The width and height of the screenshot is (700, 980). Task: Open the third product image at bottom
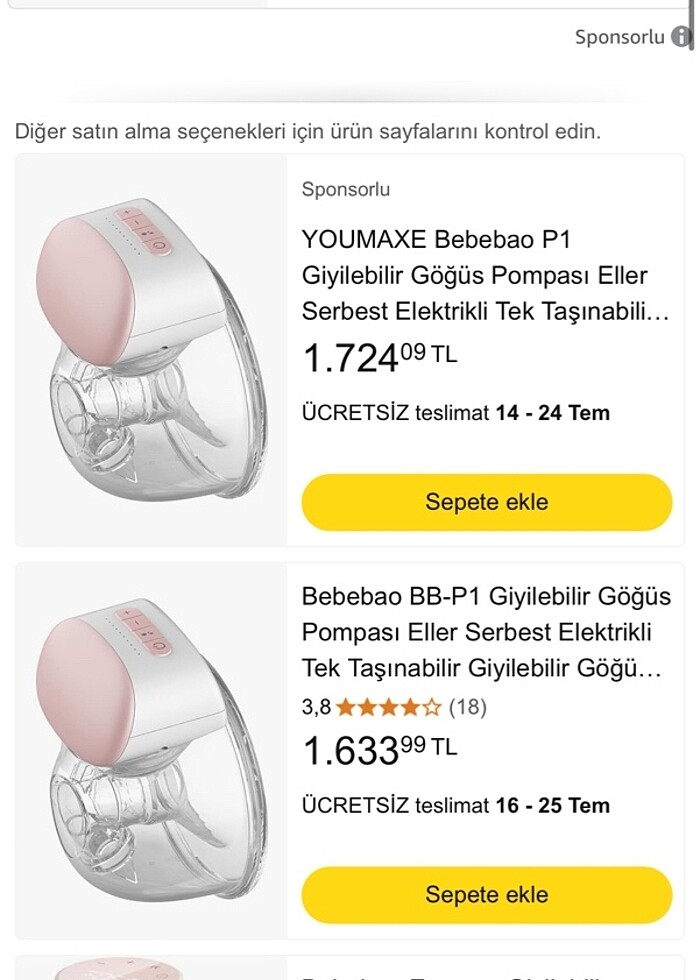[x=151, y=970]
